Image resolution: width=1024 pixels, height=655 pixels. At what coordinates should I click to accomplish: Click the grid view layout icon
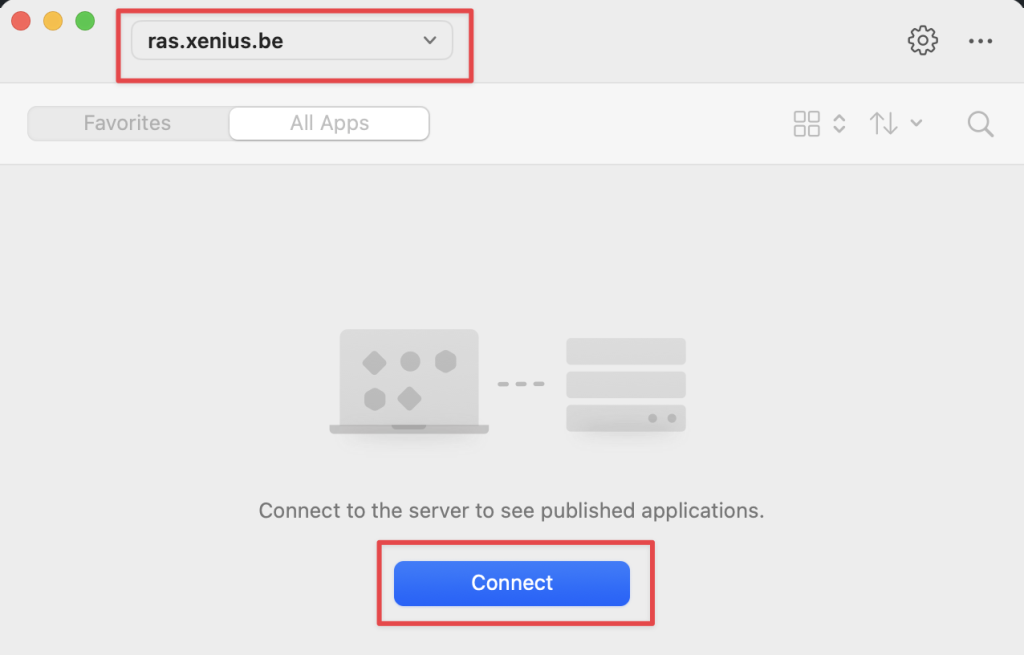pyautogui.click(x=806, y=124)
